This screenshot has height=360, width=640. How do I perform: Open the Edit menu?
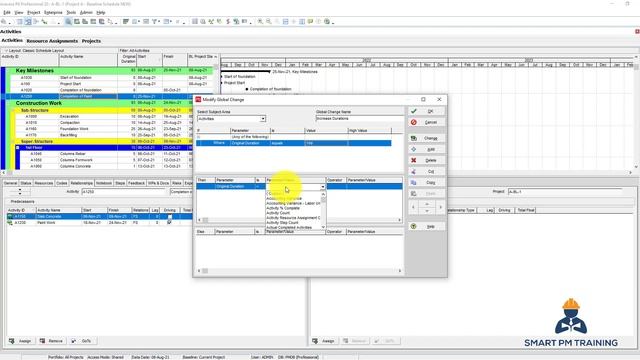point(7,13)
